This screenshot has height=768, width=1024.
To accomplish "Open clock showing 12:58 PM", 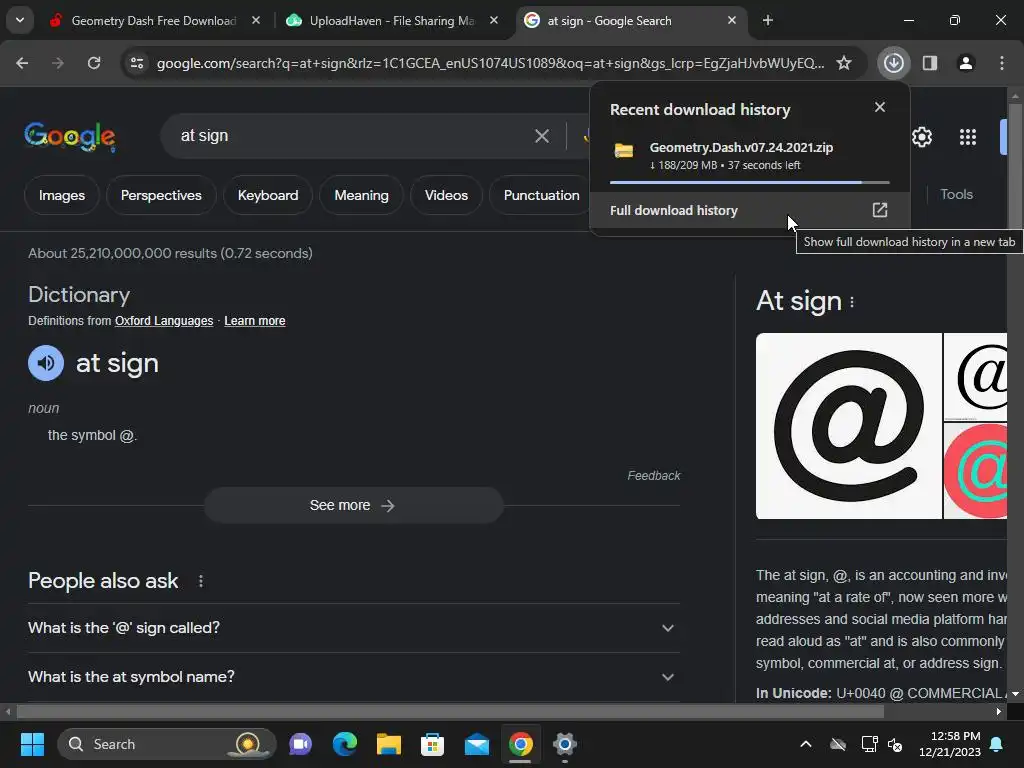I will click(949, 744).
